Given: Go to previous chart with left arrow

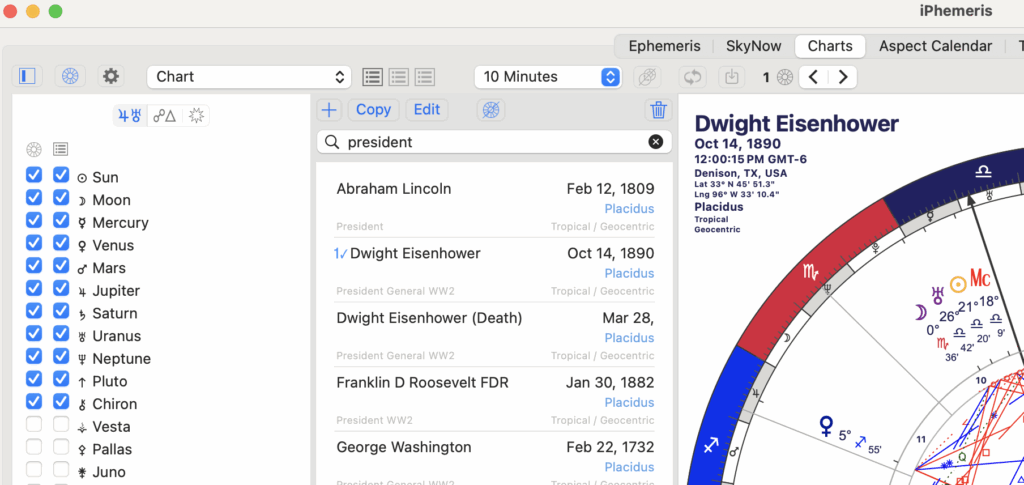Looking at the screenshot, I should (813, 77).
